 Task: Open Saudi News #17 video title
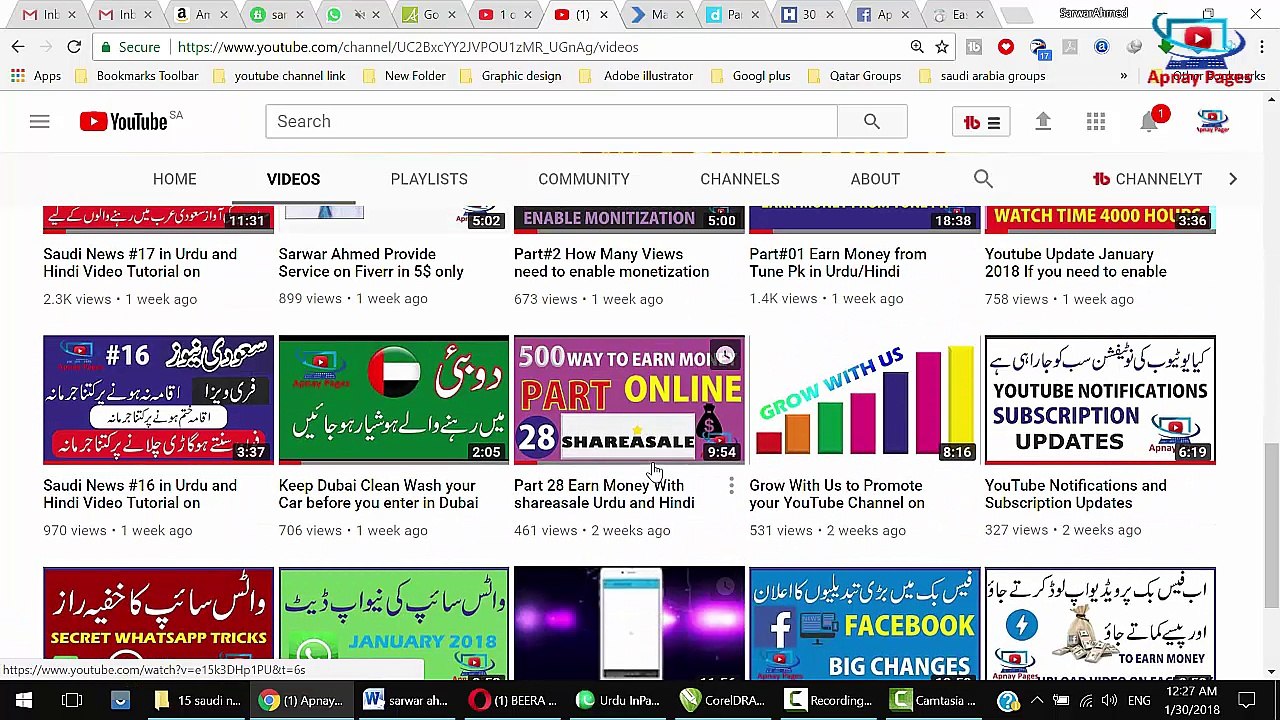pyautogui.click(x=140, y=263)
